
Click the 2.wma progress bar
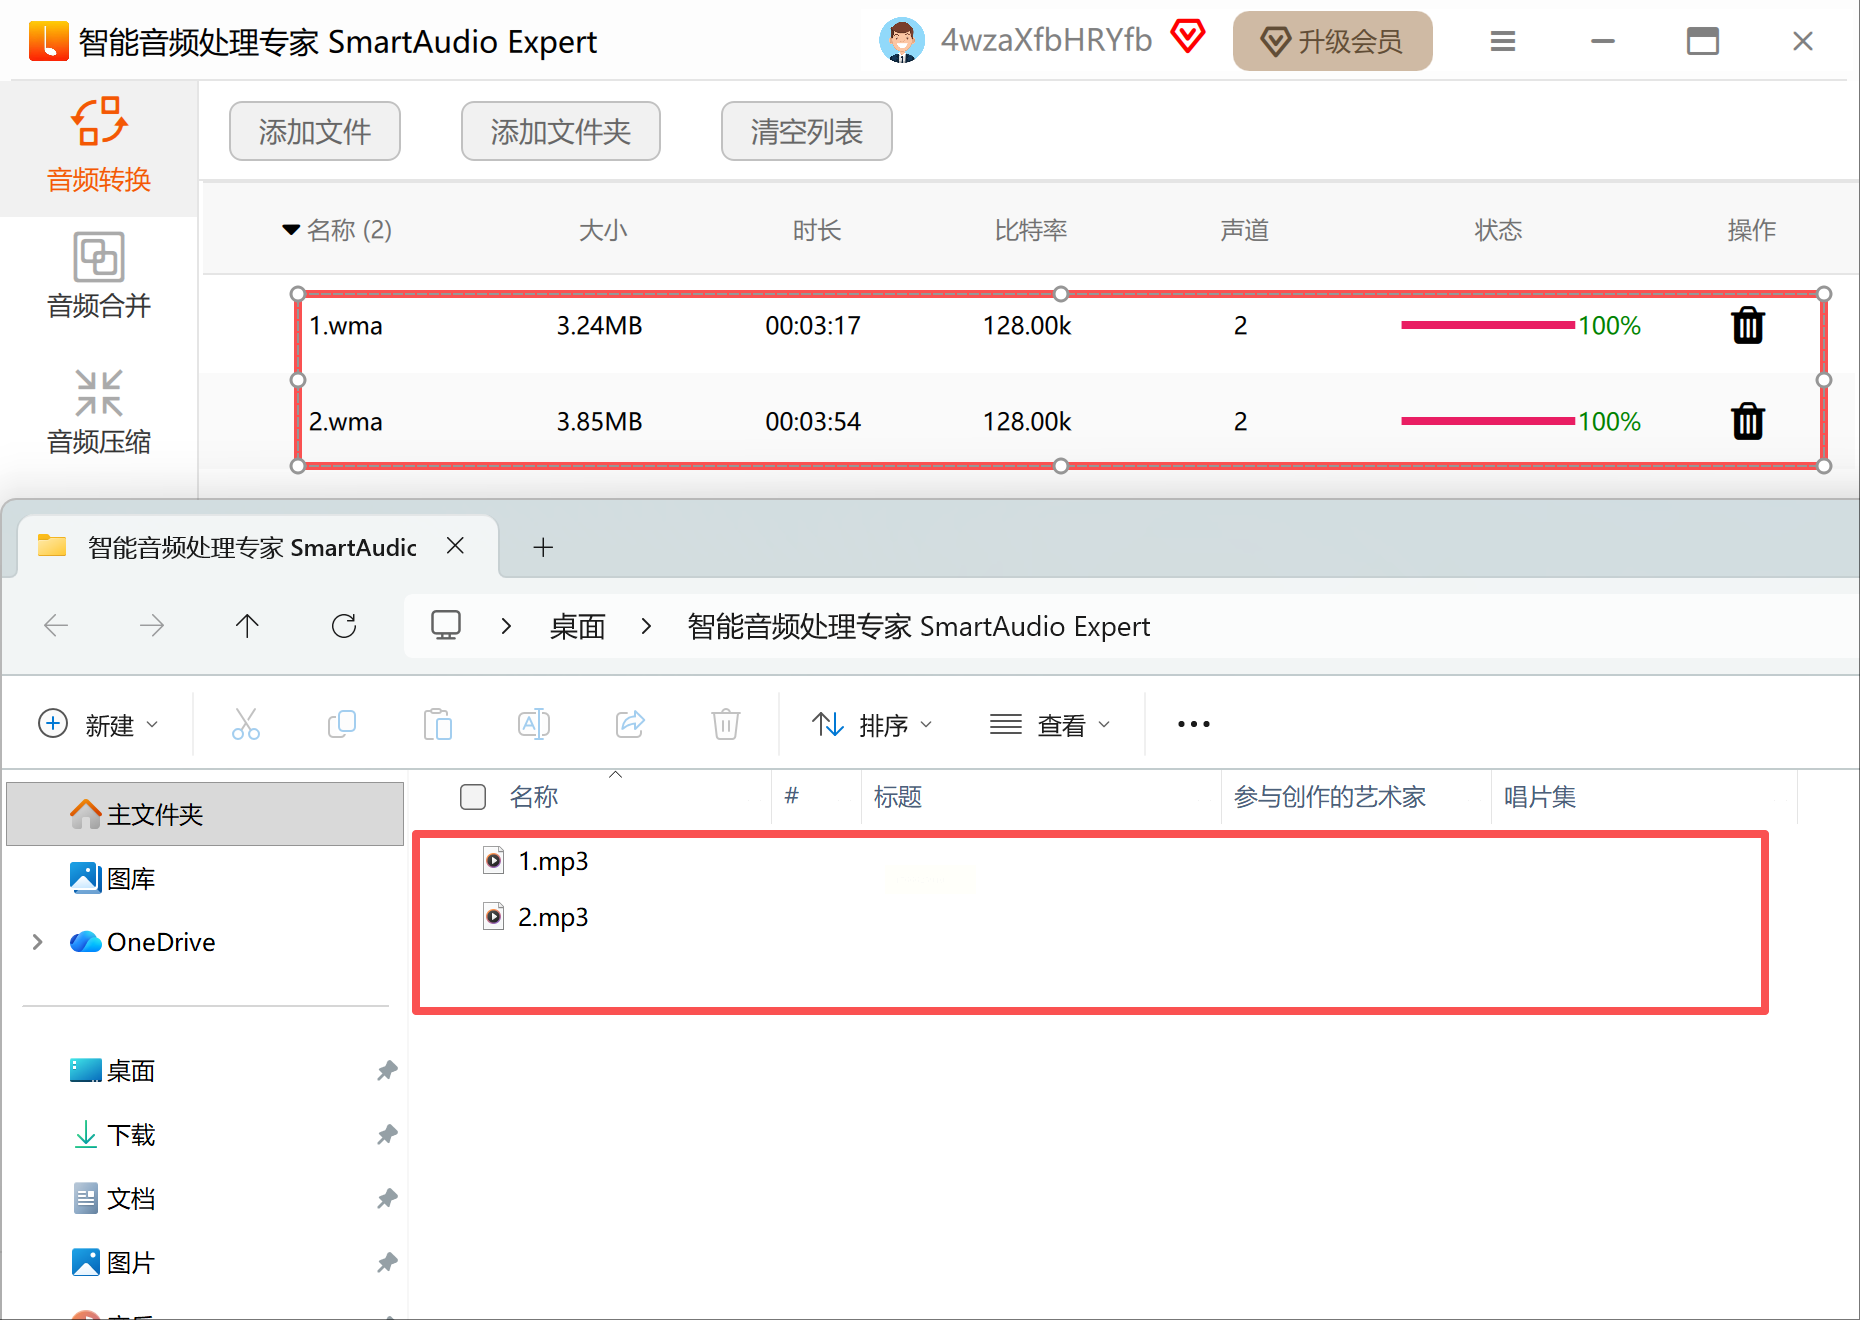[1488, 421]
